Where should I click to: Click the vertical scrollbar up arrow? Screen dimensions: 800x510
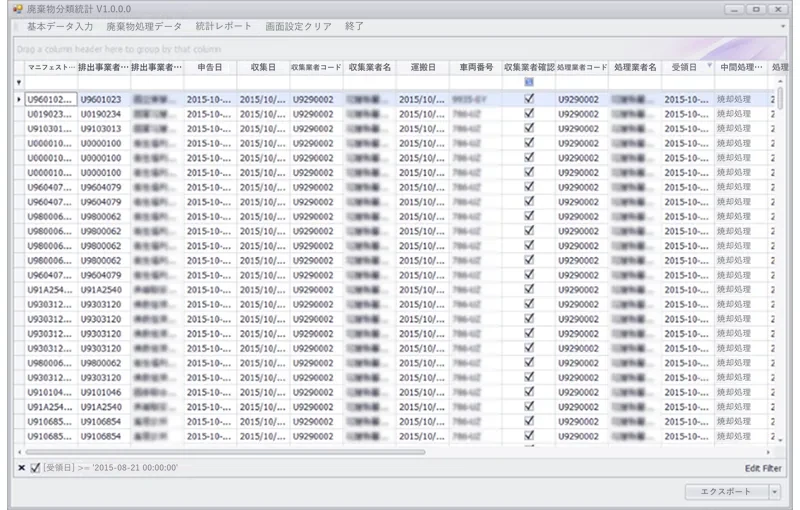point(780,82)
